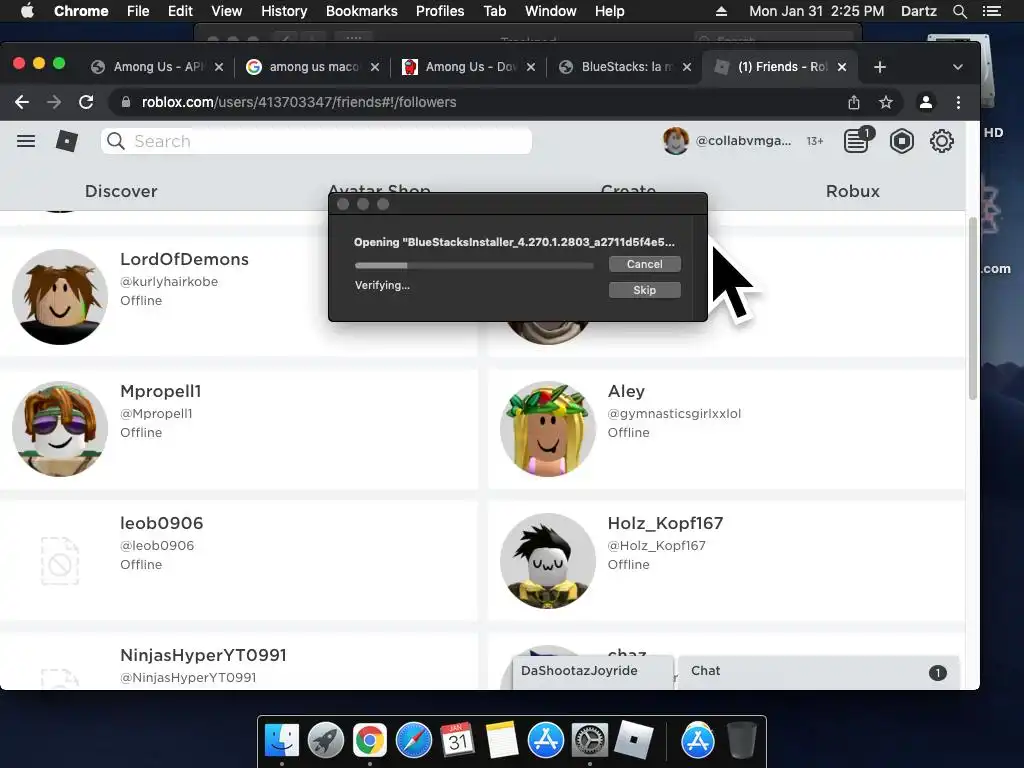Bookmark this page with the star icon
This screenshot has width=1024, height=768.
click(886, 102)
